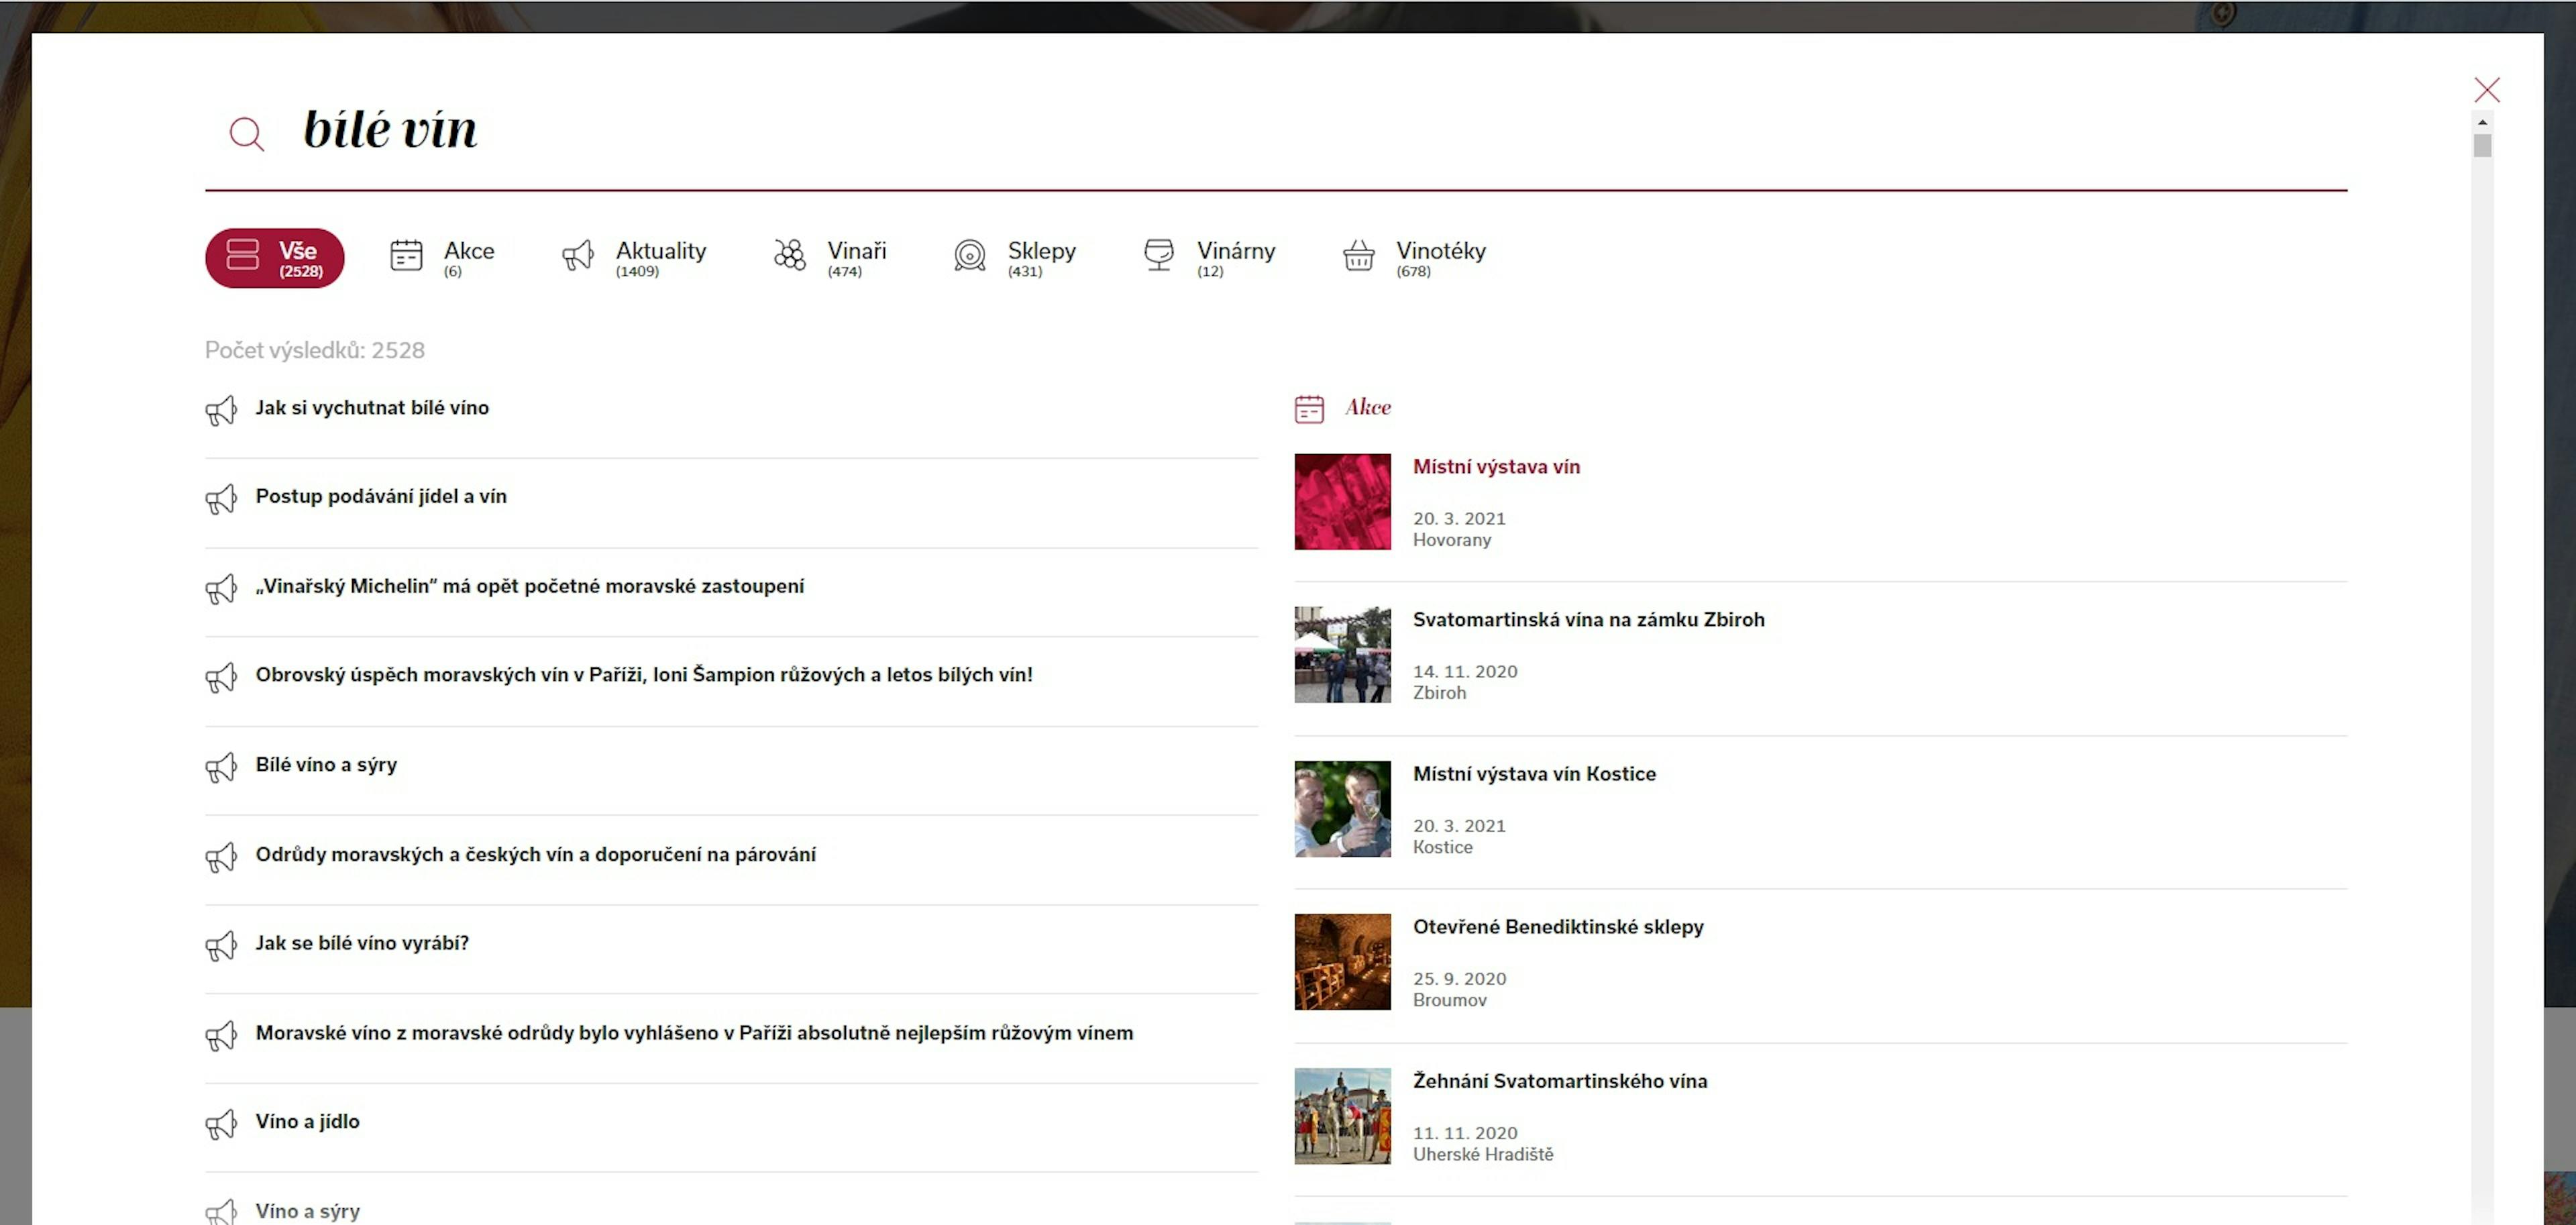Close the search overlay with the X
This screenshot has width=2576, height=1225.
(x=2486, y=90)
